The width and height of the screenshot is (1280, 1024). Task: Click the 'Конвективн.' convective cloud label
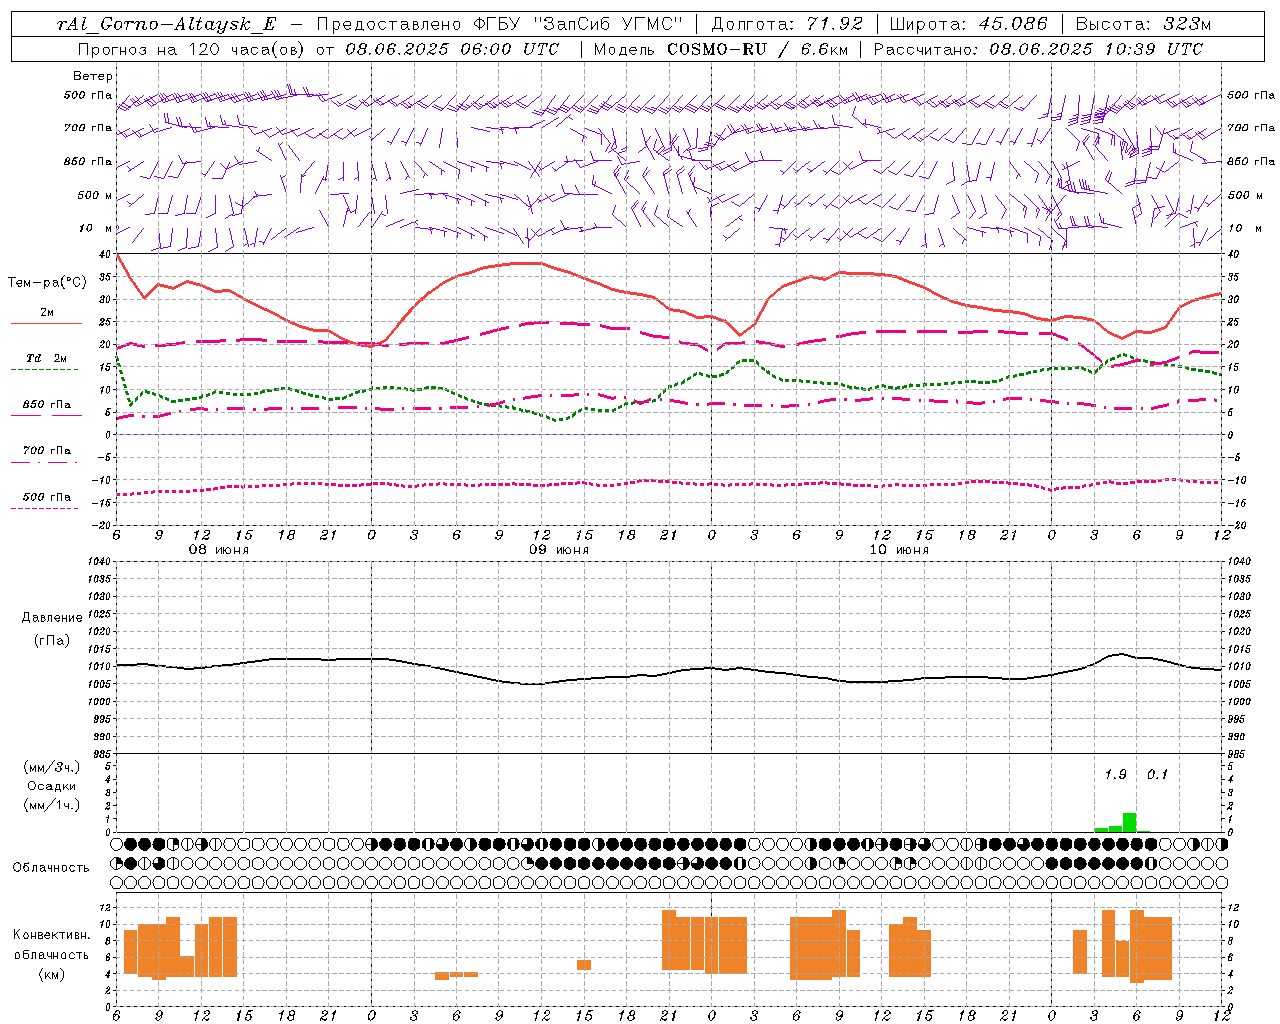coord(52,935)
